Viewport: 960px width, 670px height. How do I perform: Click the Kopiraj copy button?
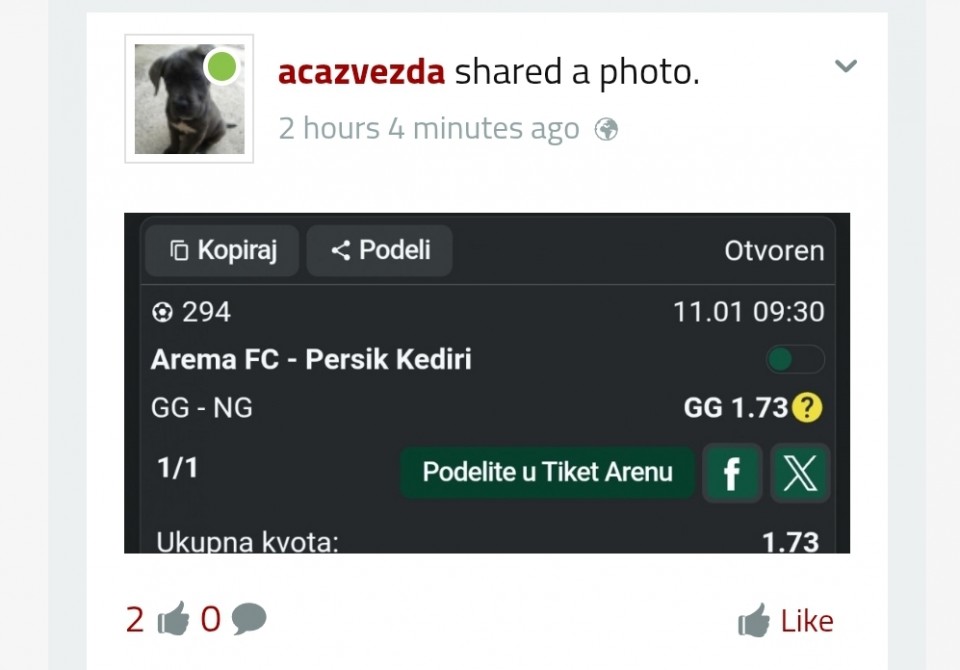222,250
